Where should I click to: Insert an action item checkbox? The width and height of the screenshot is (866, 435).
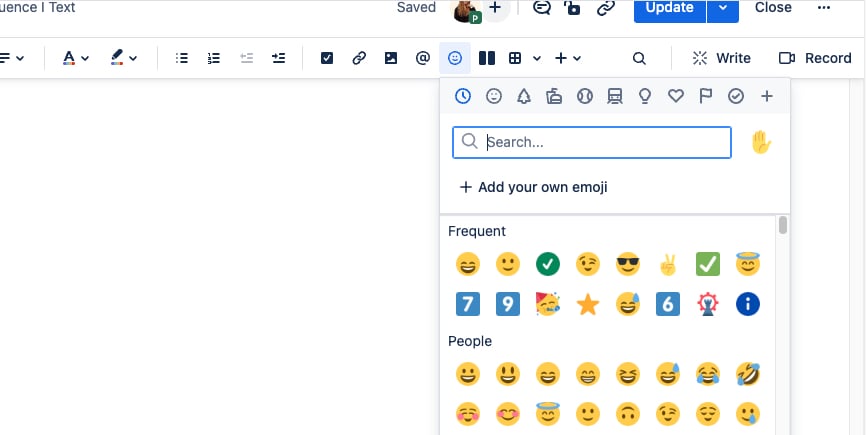click(x=327, y=58)
